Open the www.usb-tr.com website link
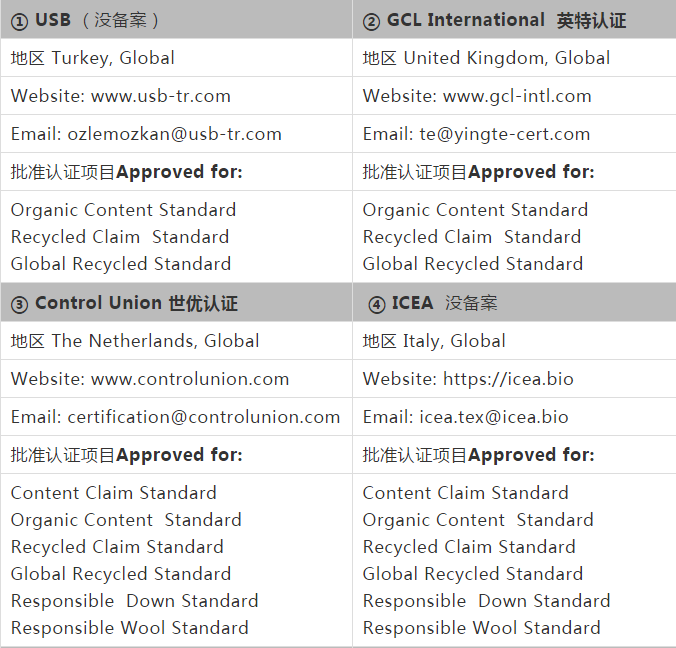Screen dimensions: 676x648 click(x=160, y=96)
